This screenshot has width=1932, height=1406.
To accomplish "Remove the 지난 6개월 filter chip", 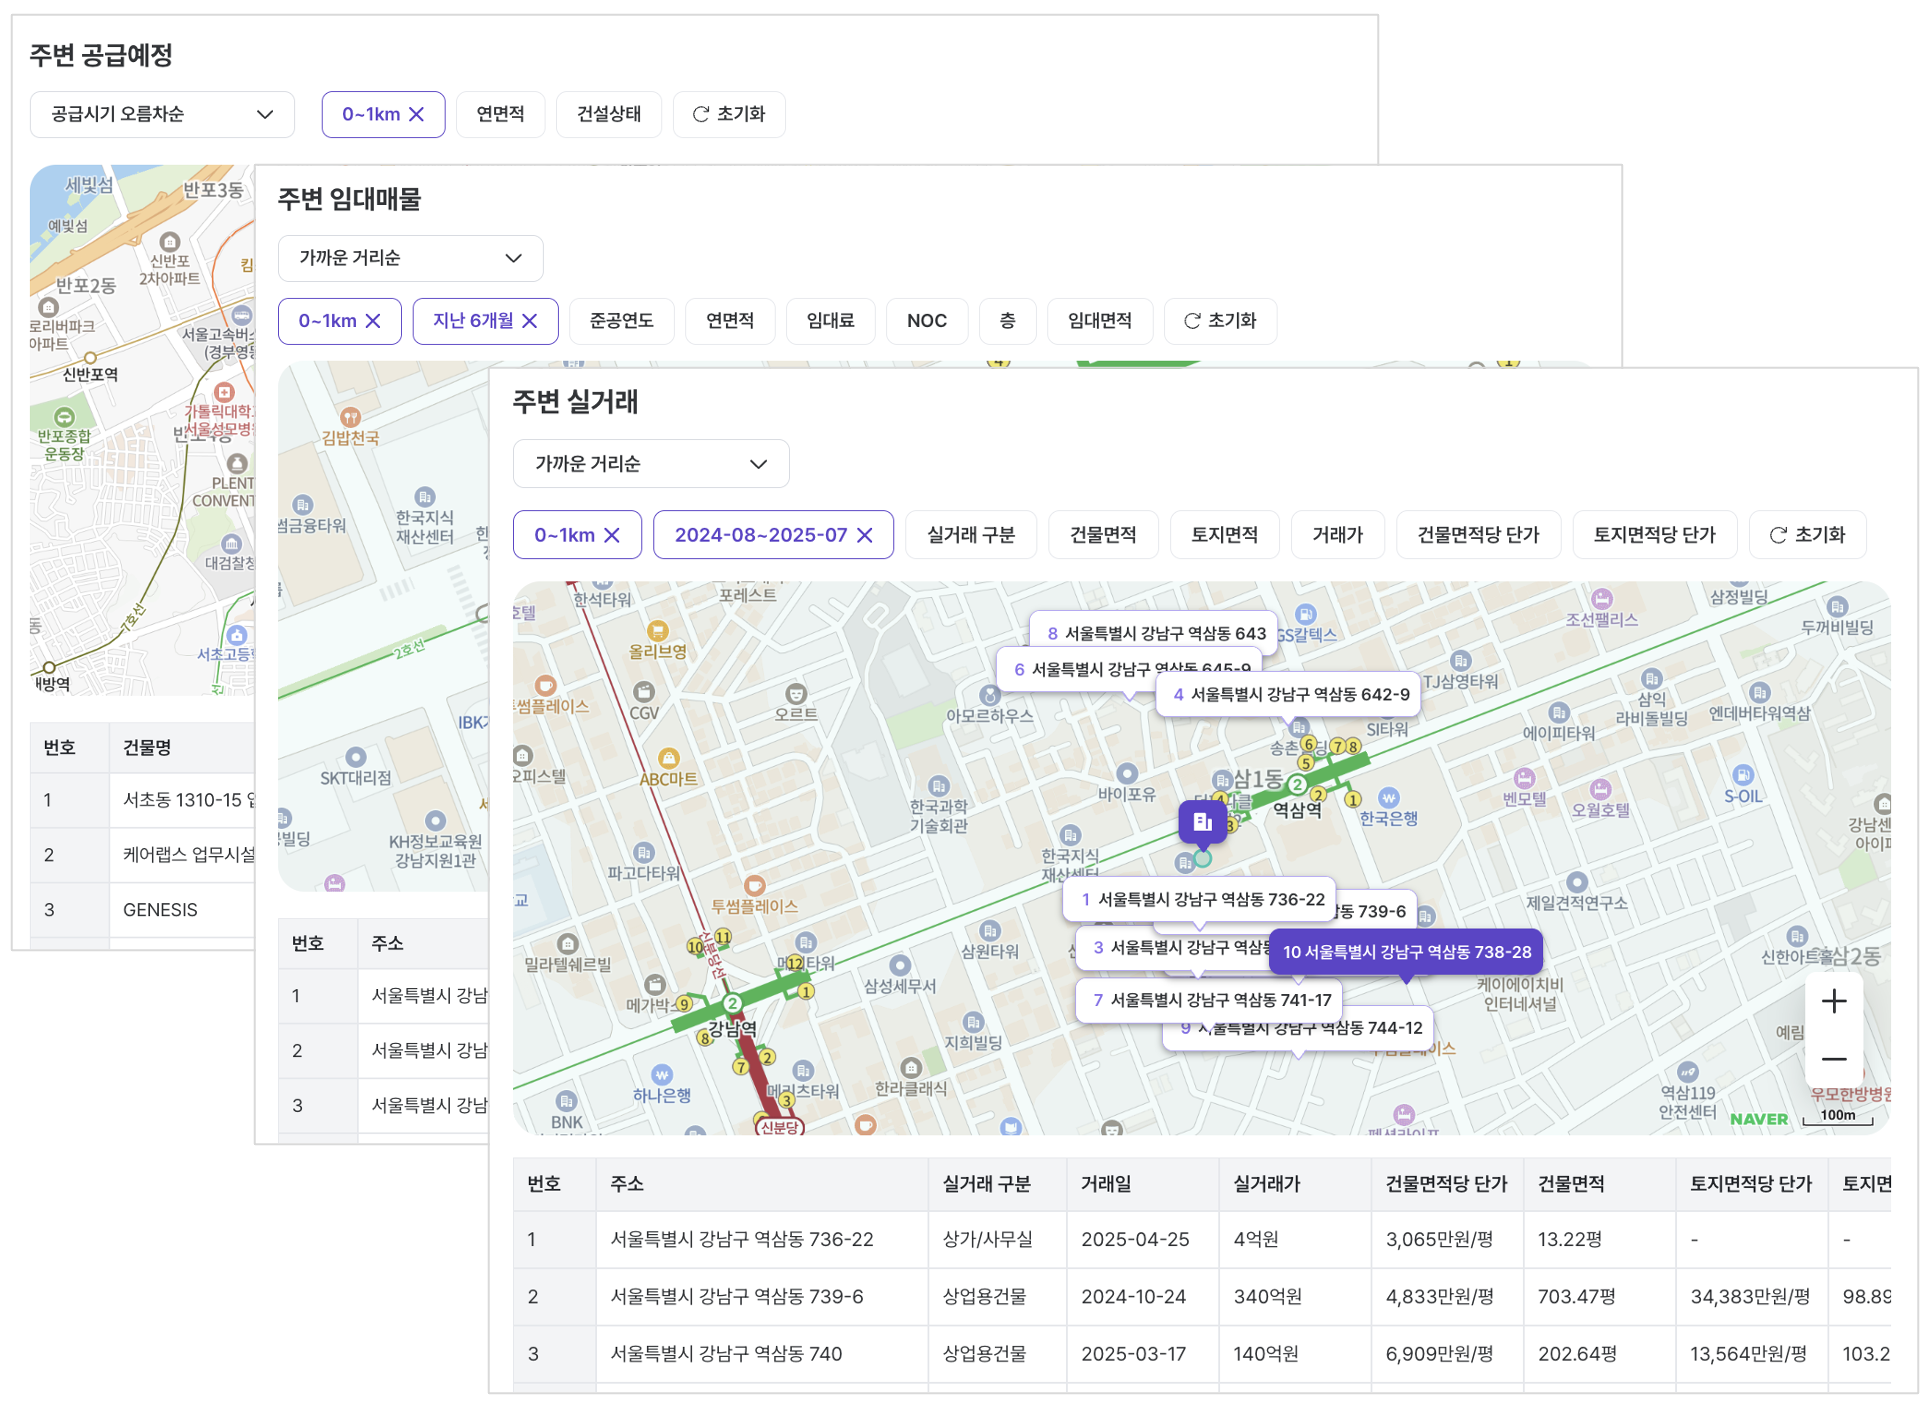I will click(530, 321).
